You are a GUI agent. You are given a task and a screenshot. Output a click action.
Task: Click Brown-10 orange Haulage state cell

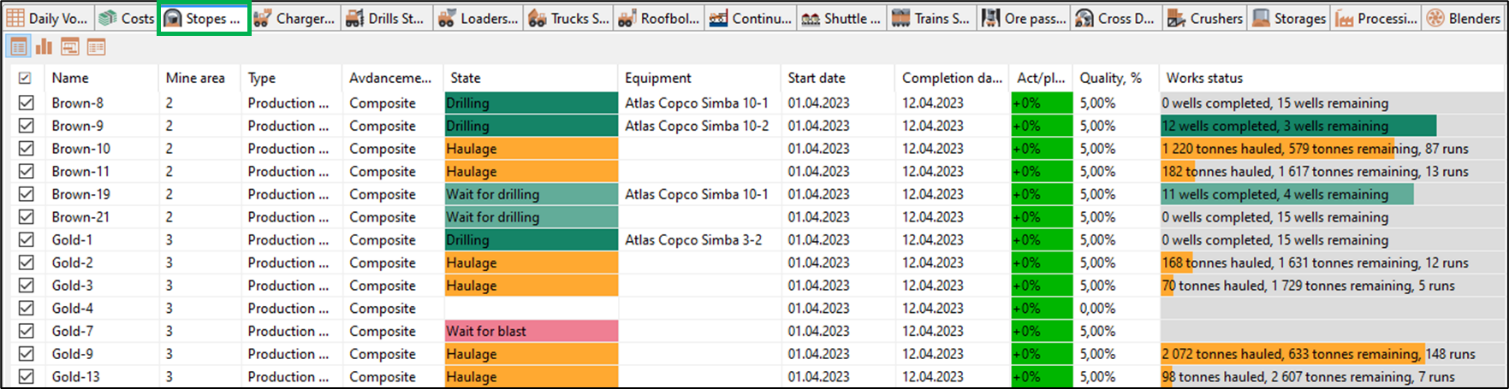[x=531, y=149]
